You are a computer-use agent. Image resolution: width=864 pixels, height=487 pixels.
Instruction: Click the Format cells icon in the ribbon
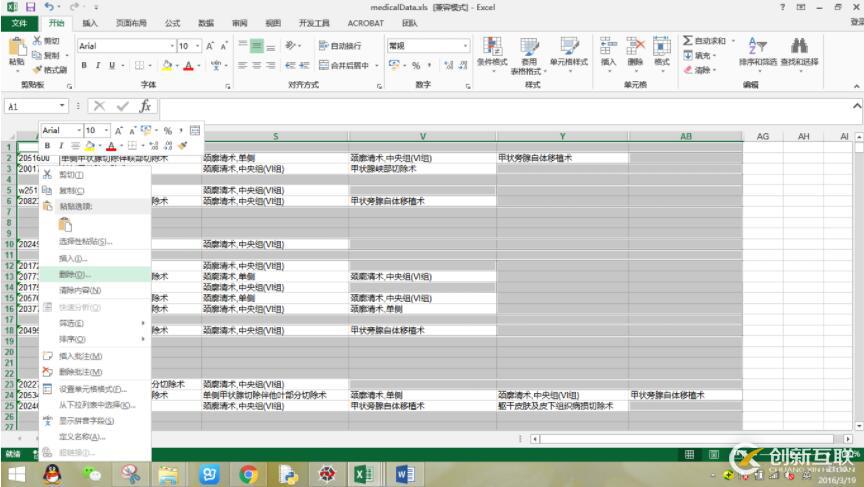tap(662, 46)
